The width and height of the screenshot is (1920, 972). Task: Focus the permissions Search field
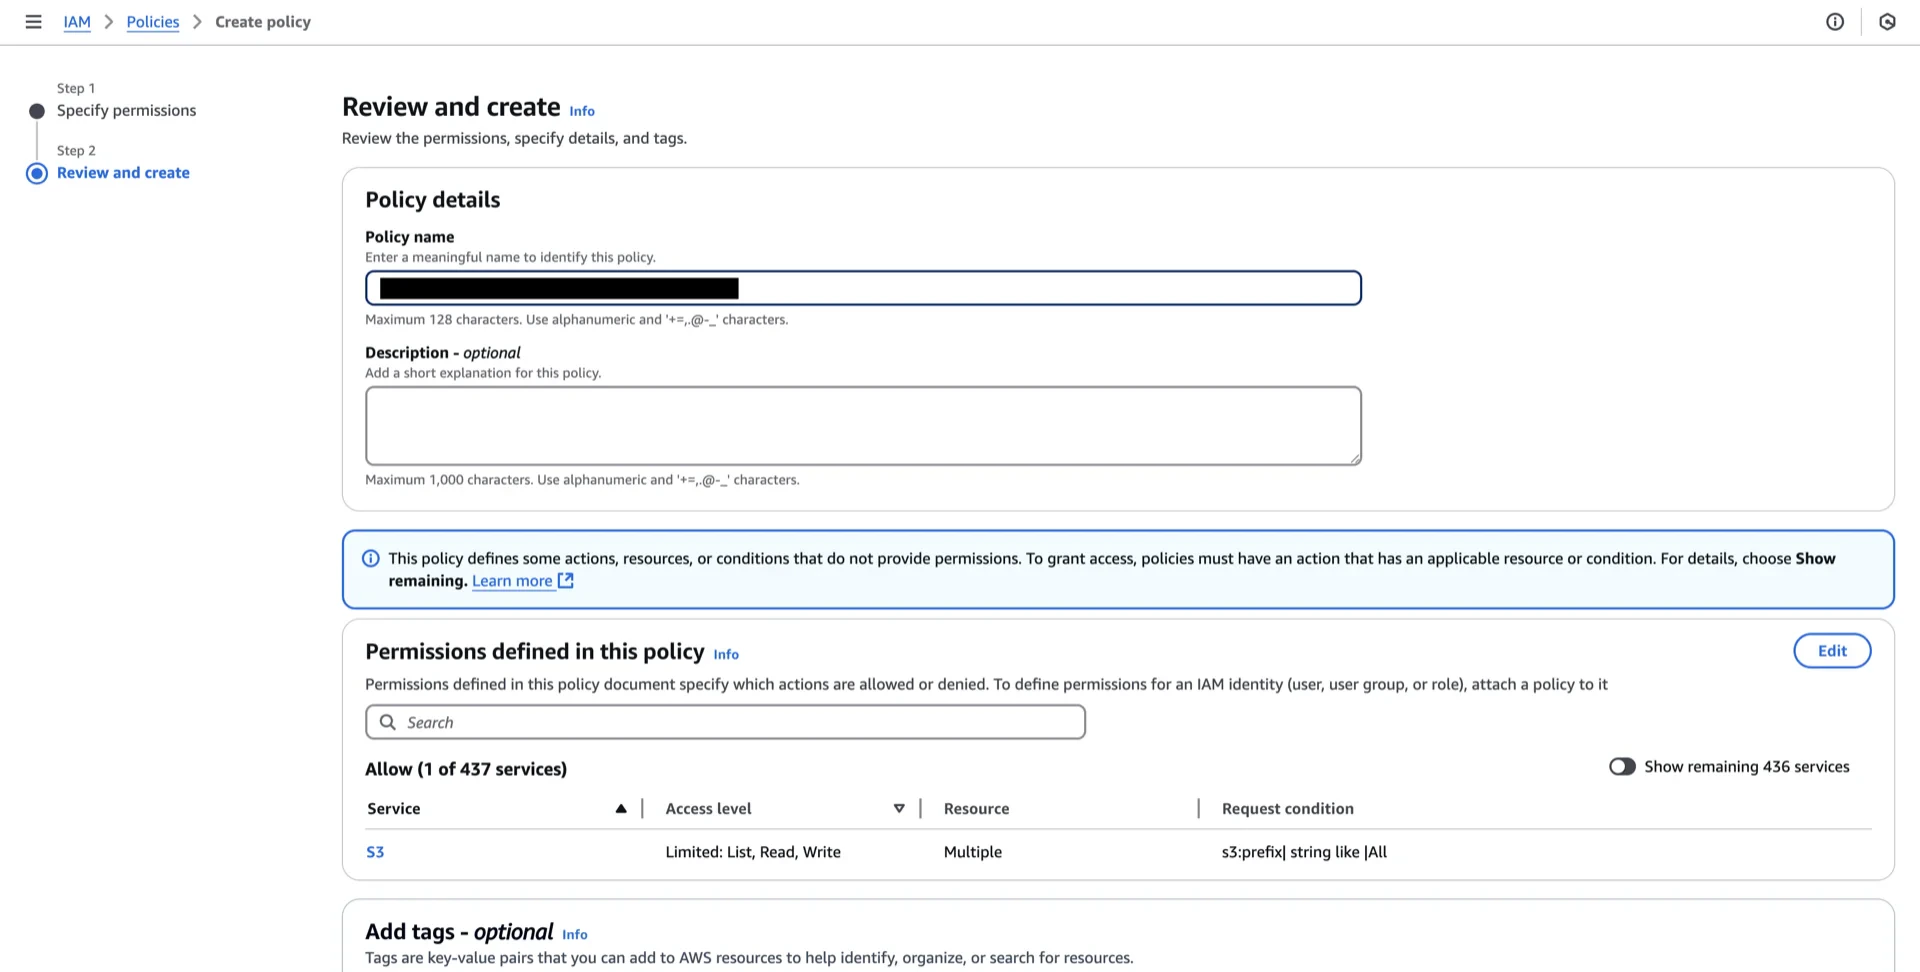(725, 722)
